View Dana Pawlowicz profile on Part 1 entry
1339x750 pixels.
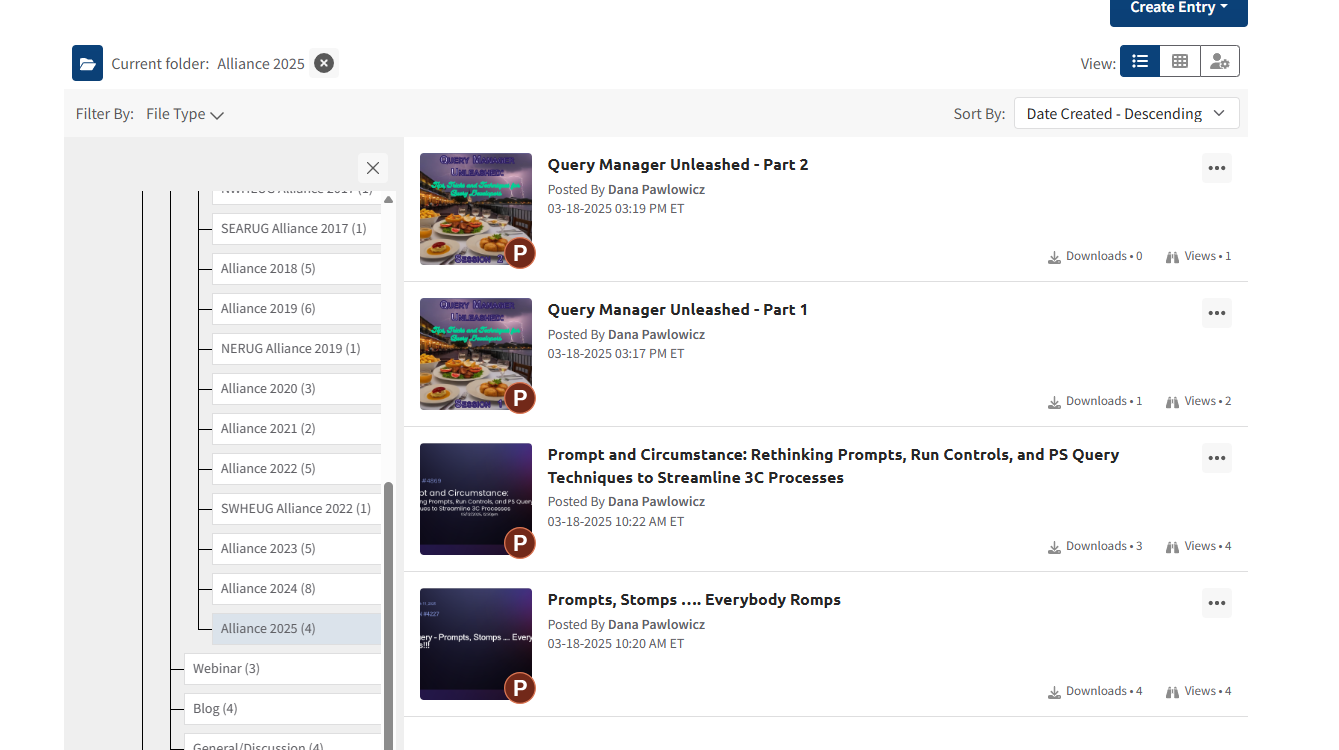pos(656,335)
